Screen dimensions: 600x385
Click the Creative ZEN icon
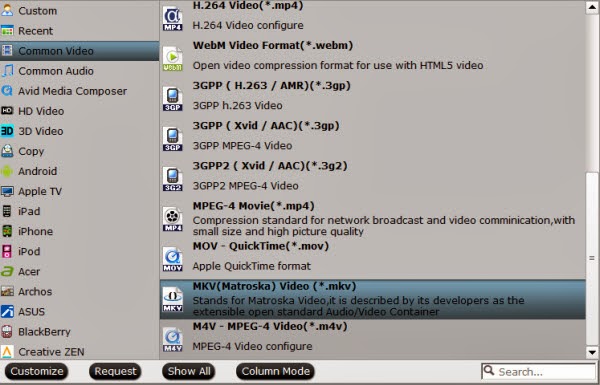7,351
